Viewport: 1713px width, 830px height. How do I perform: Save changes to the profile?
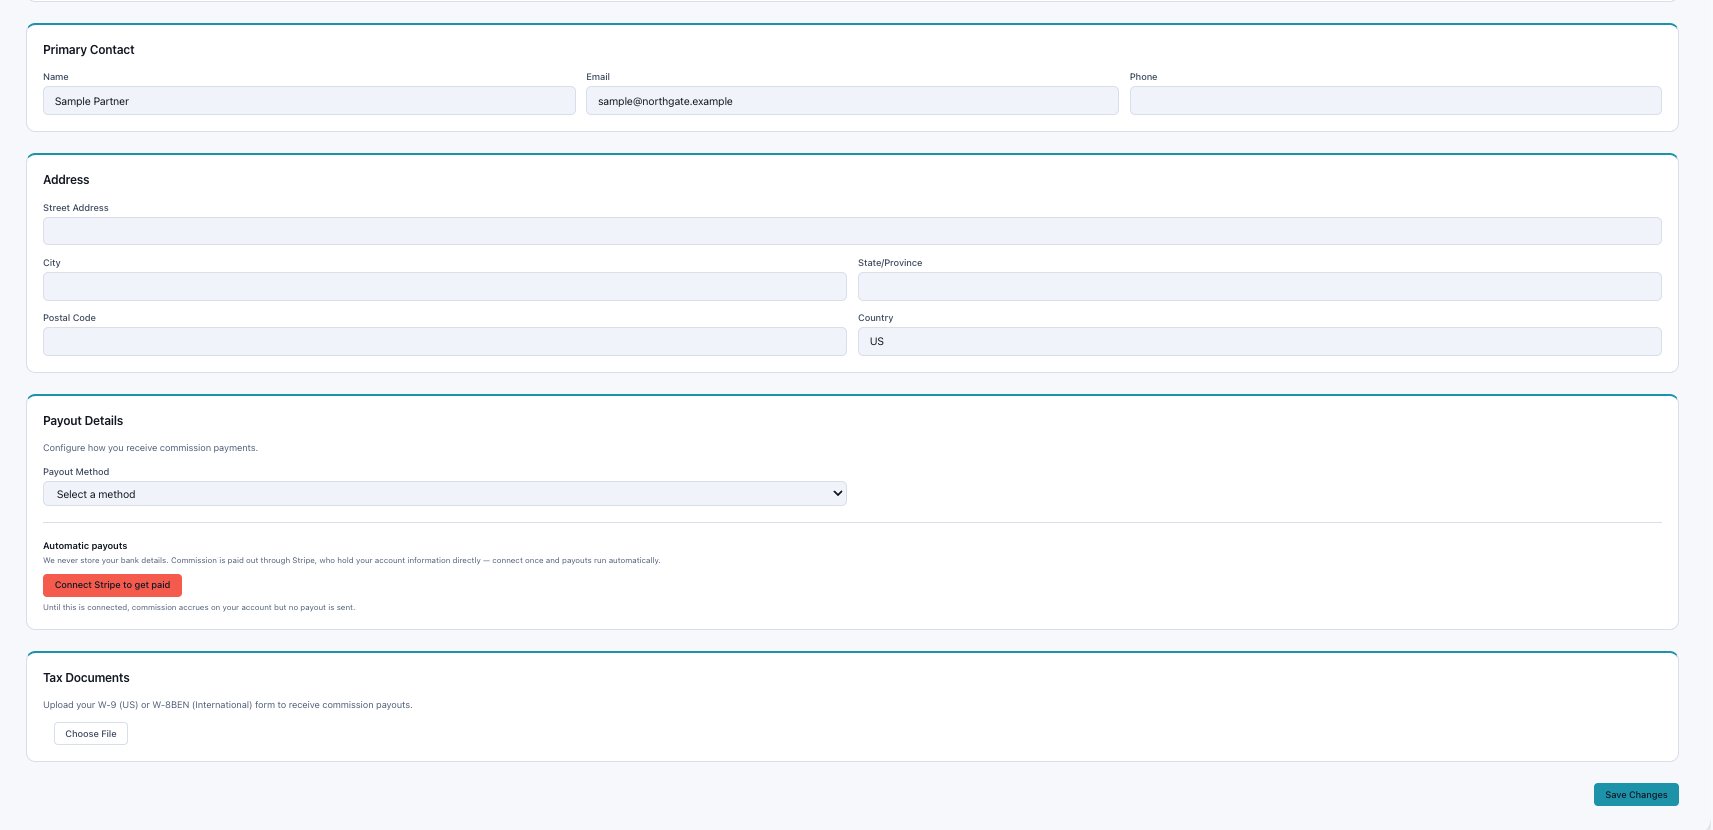tap(1636, 795)
